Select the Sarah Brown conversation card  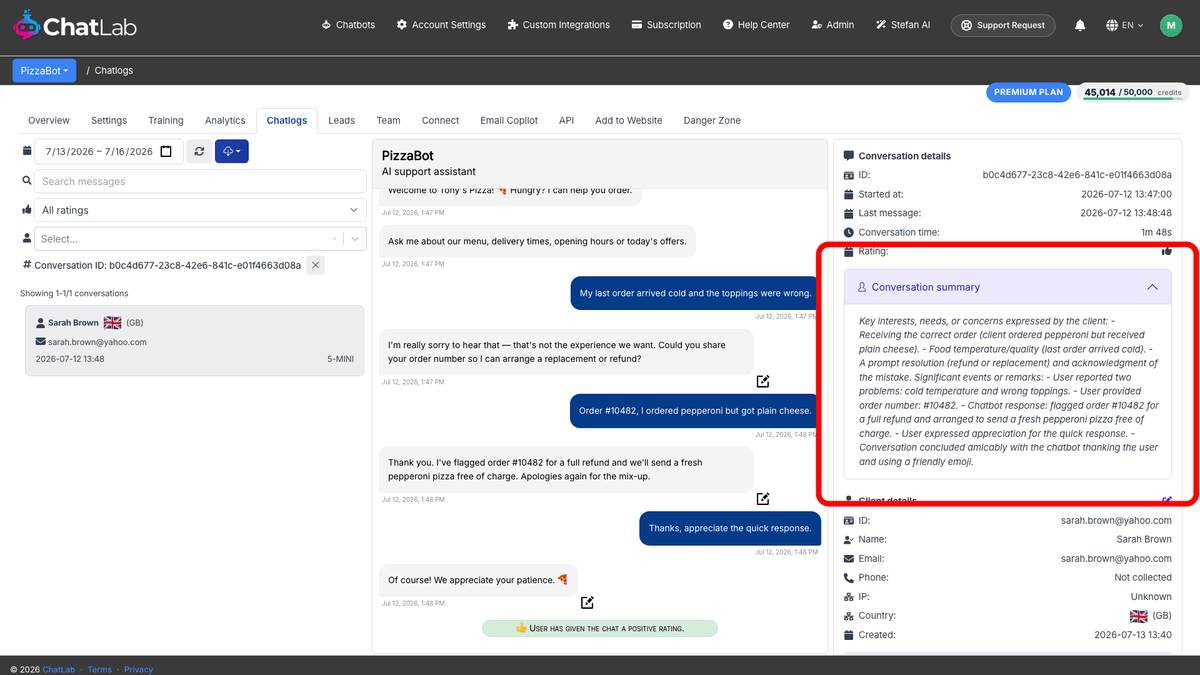[195, 341]
